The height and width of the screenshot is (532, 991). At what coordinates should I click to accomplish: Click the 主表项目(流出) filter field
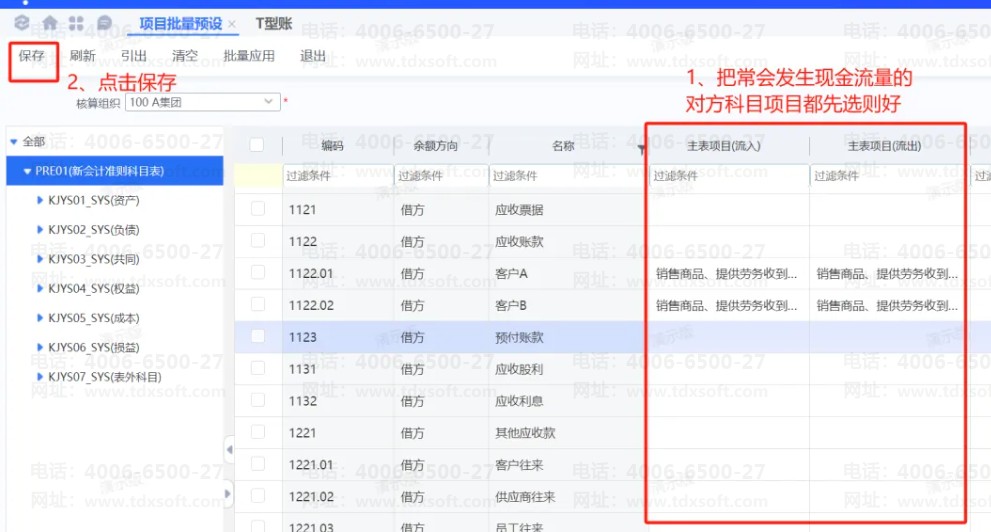pos(888,176)
